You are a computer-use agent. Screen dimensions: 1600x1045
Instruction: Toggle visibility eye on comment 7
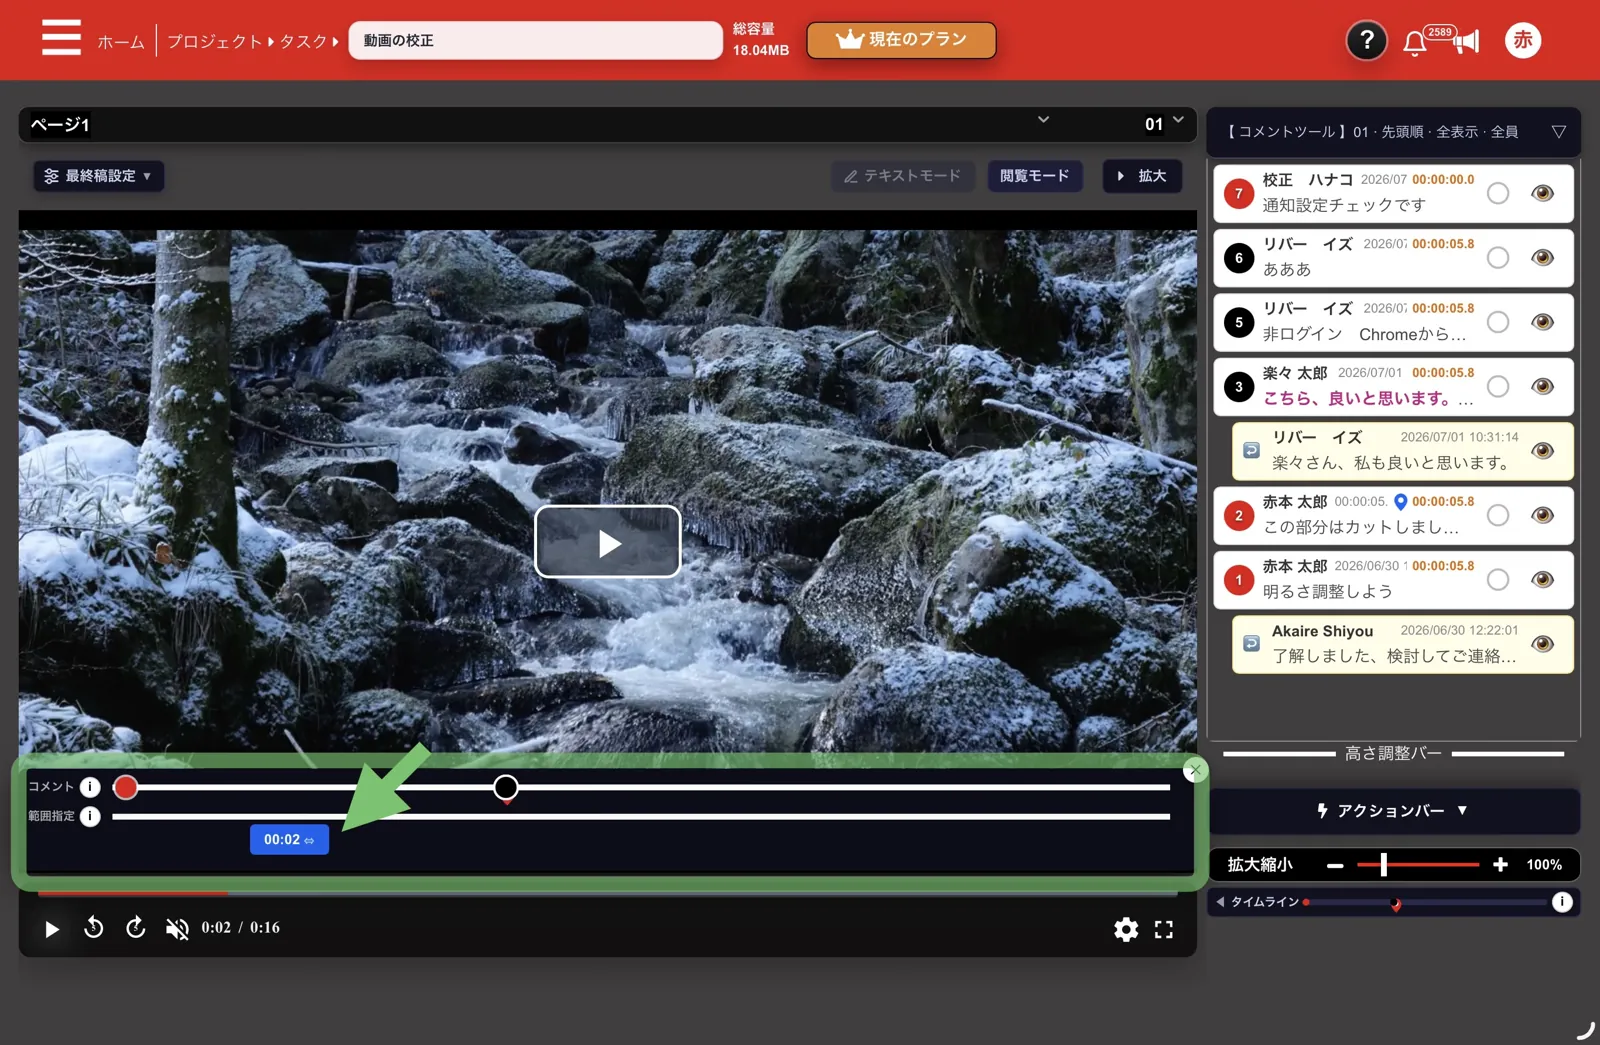point(1542,193)
